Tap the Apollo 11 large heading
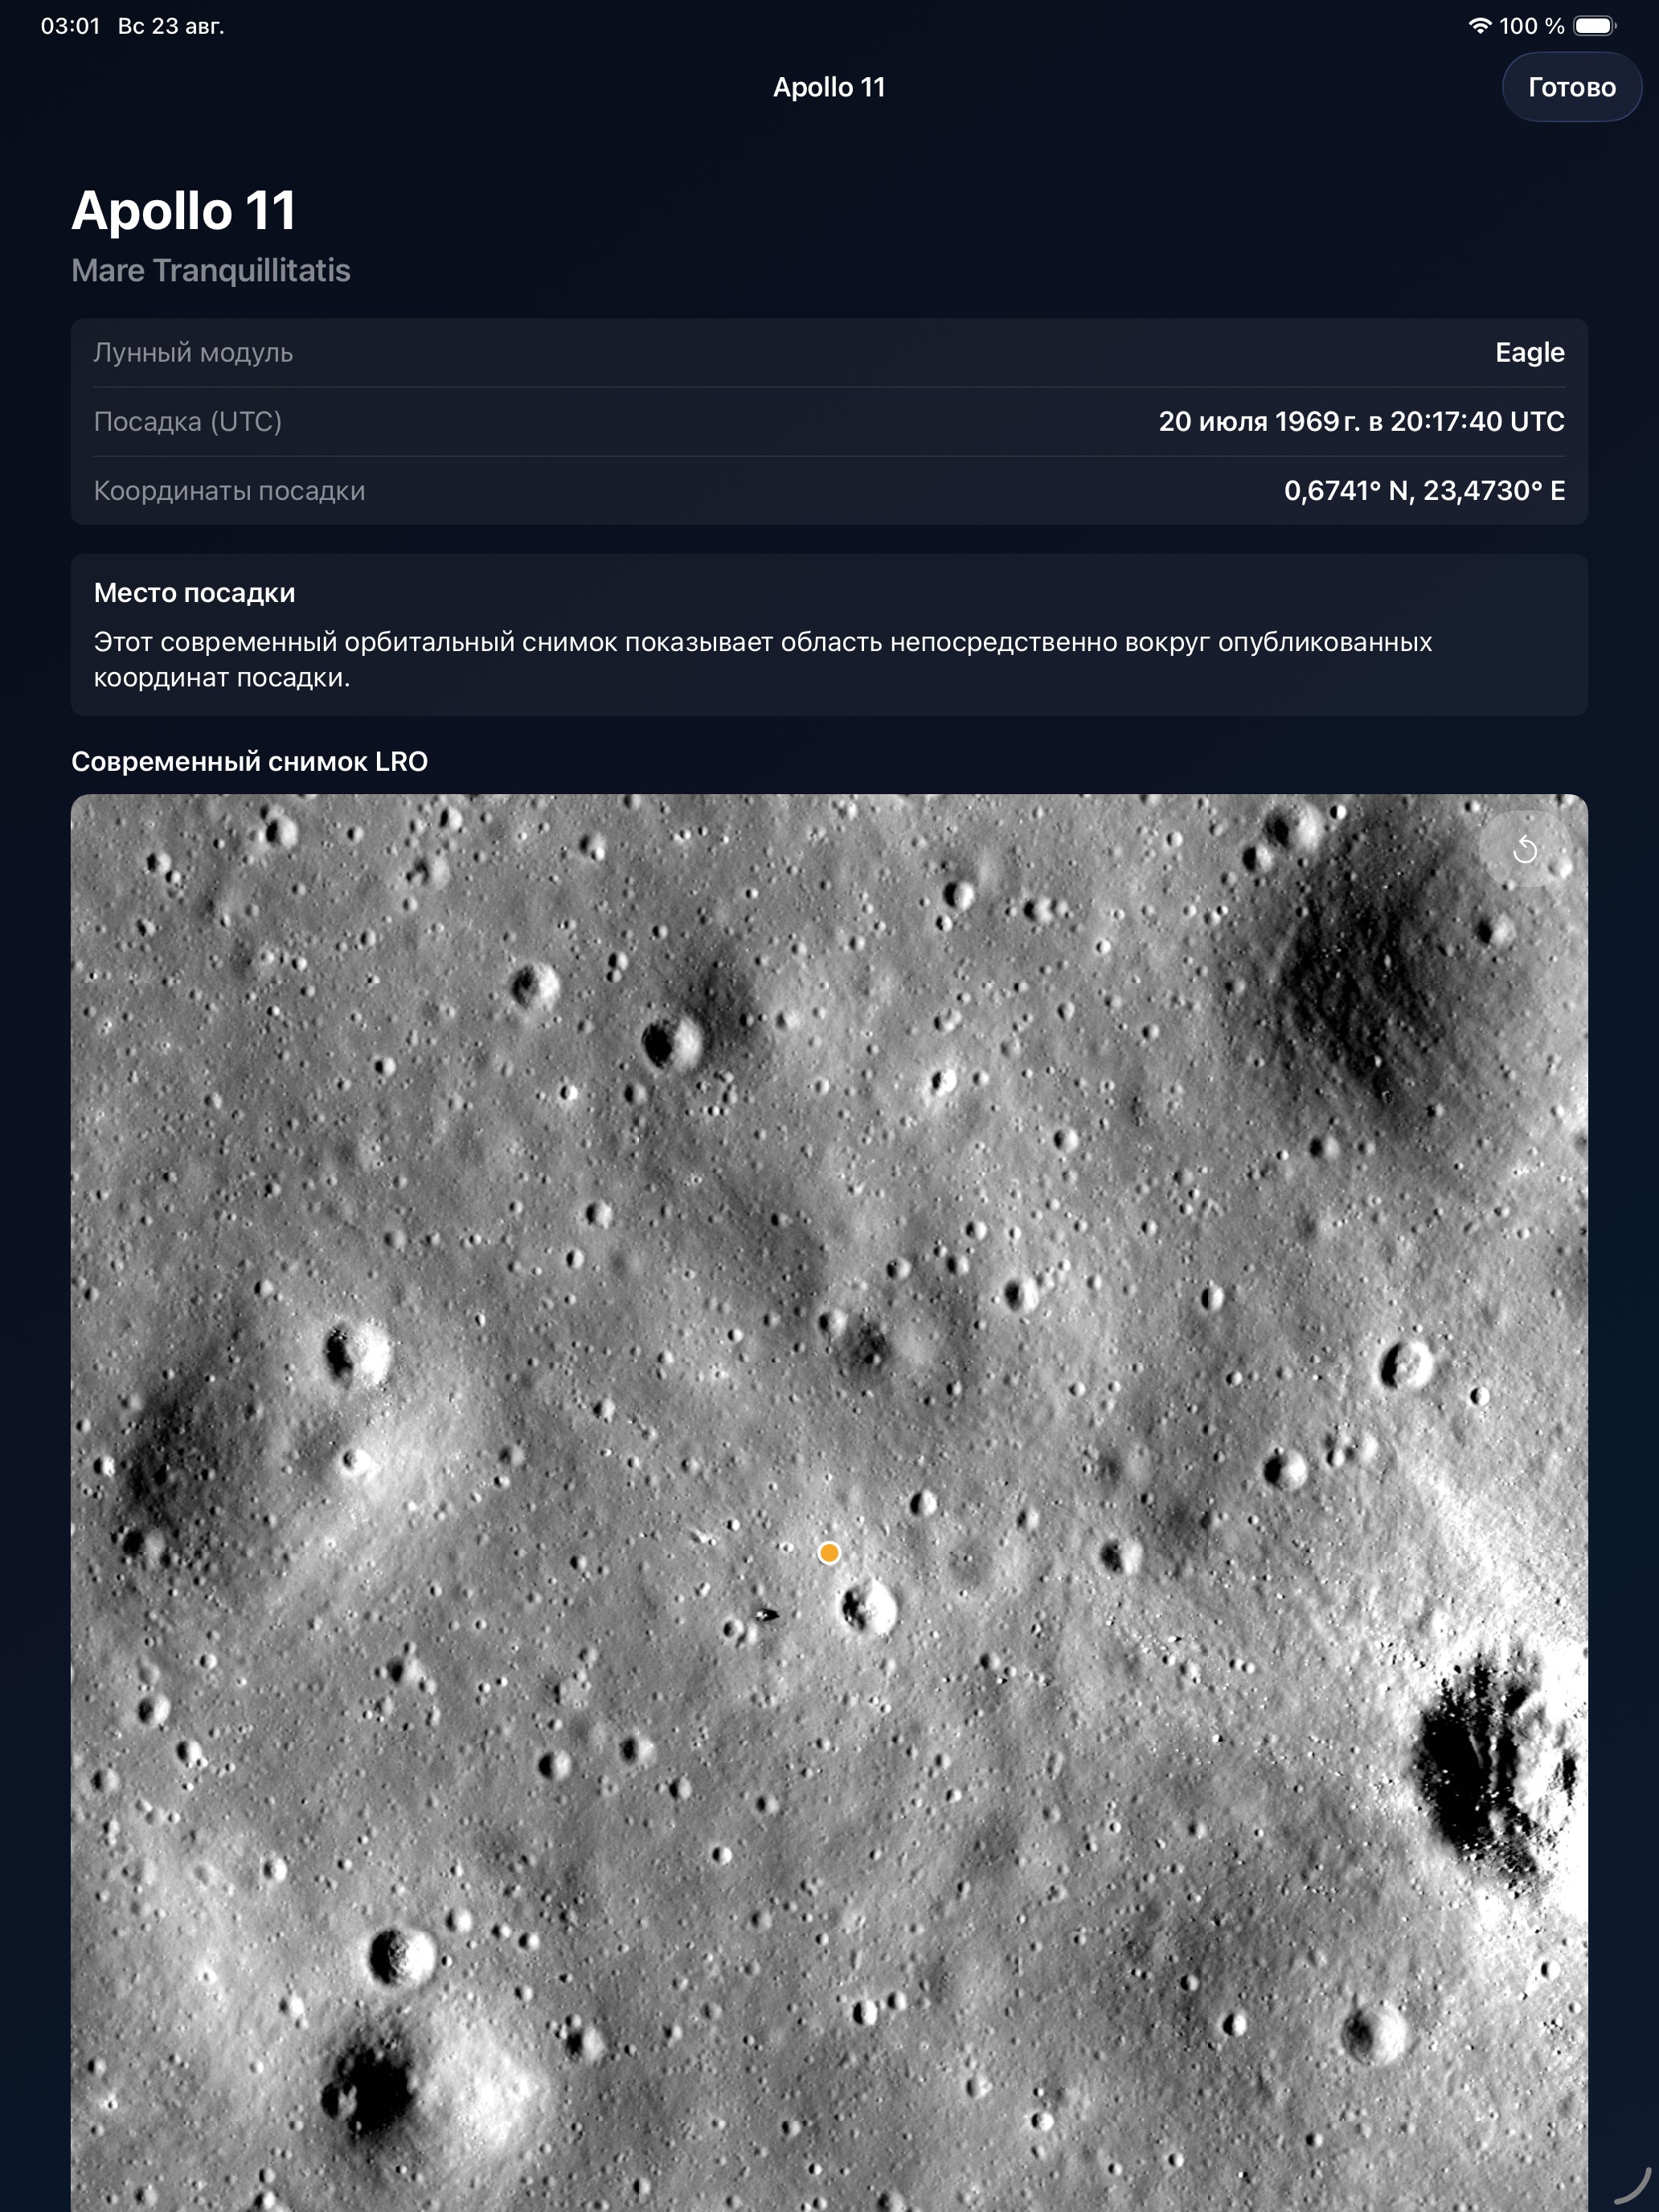 point(184,211)
